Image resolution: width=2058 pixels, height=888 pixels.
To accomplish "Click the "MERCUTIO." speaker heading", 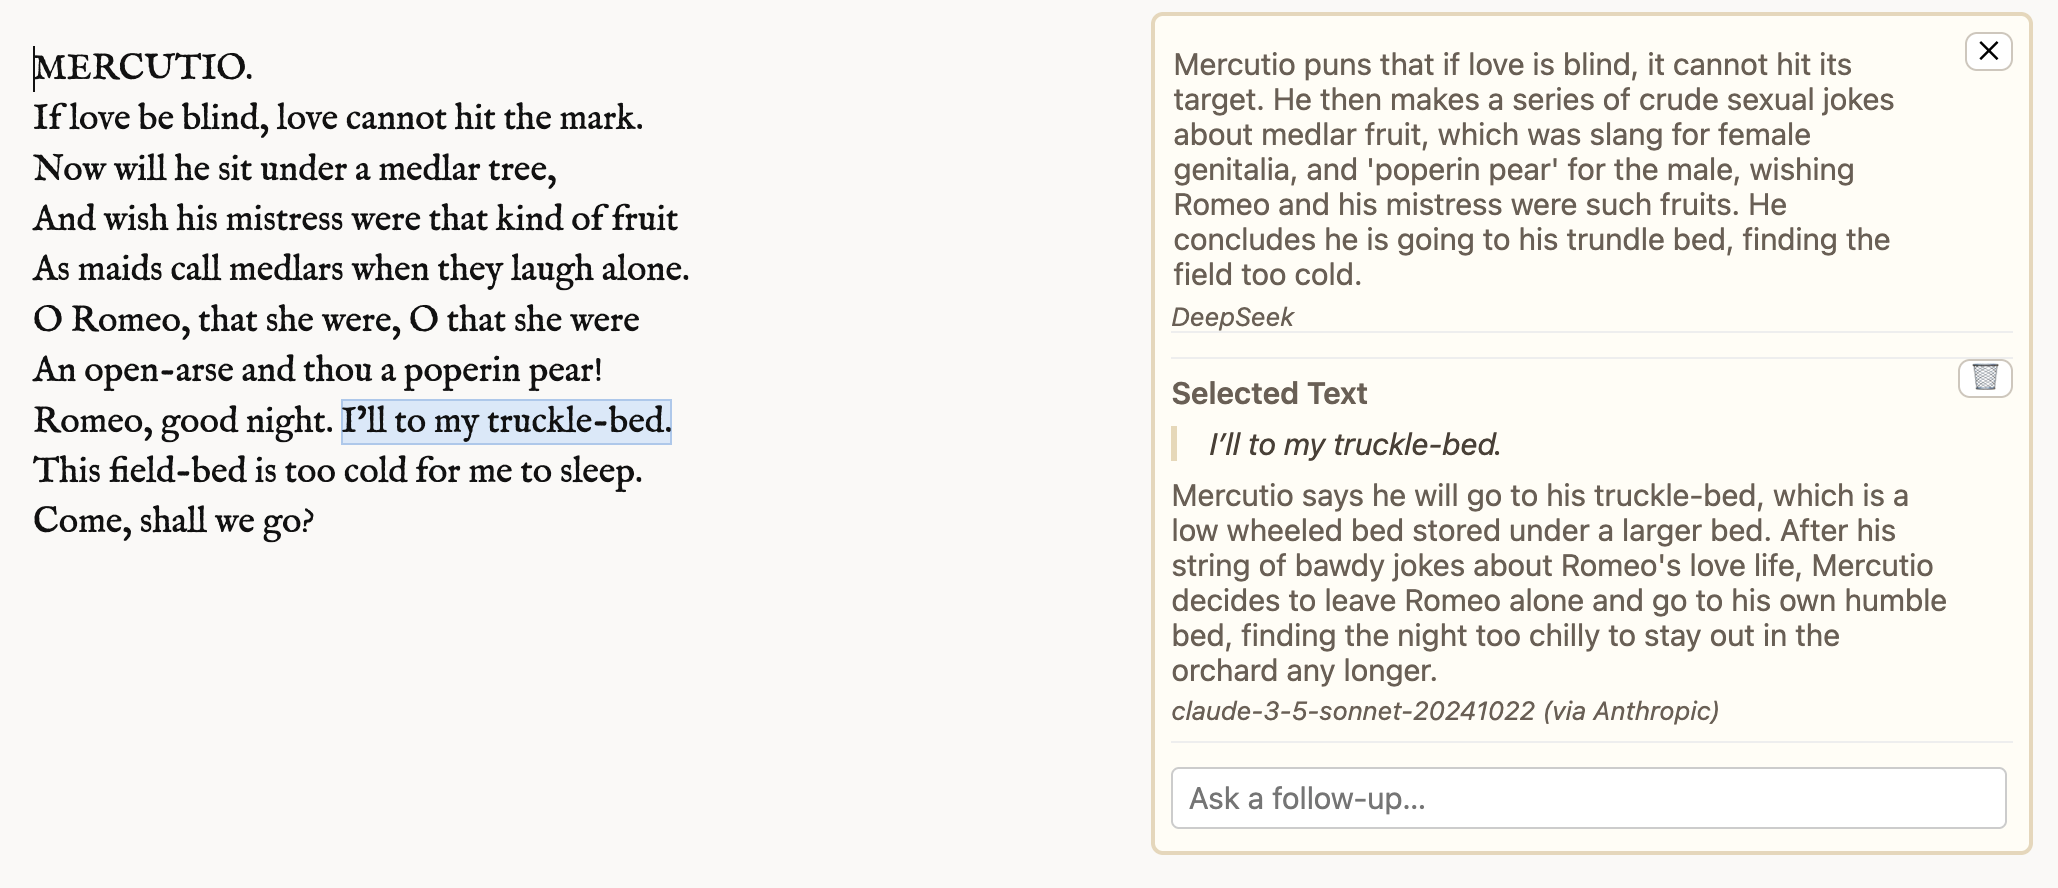I will pos(143,67).
